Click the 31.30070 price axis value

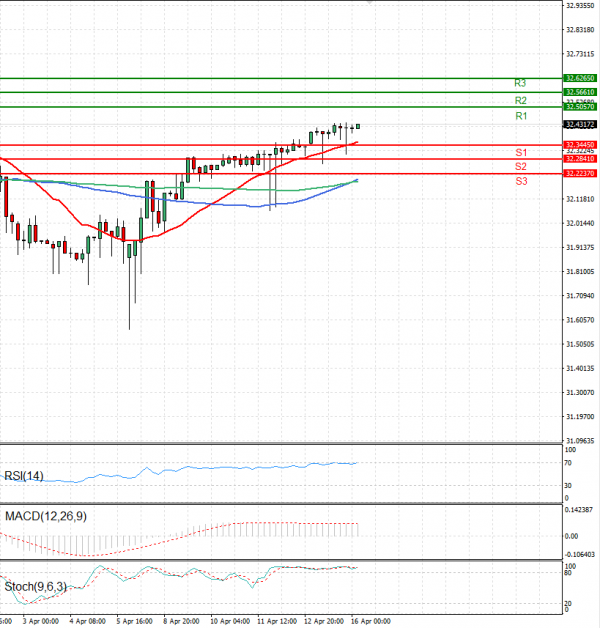[580, 392]
